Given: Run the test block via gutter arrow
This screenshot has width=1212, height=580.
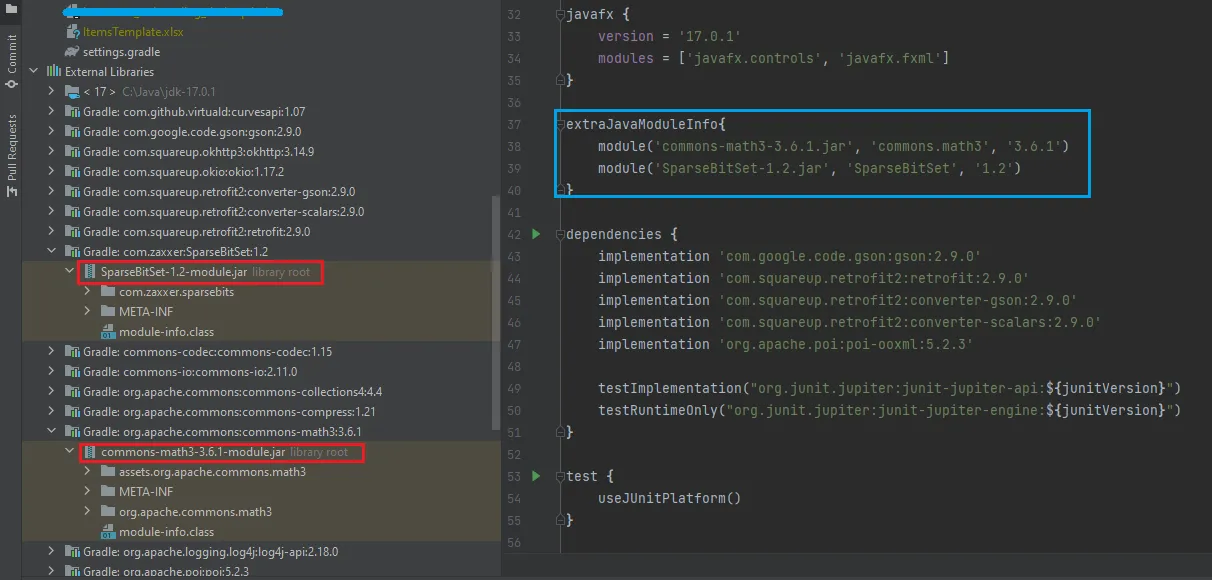Looking at the screenshot, I should 536,476.
